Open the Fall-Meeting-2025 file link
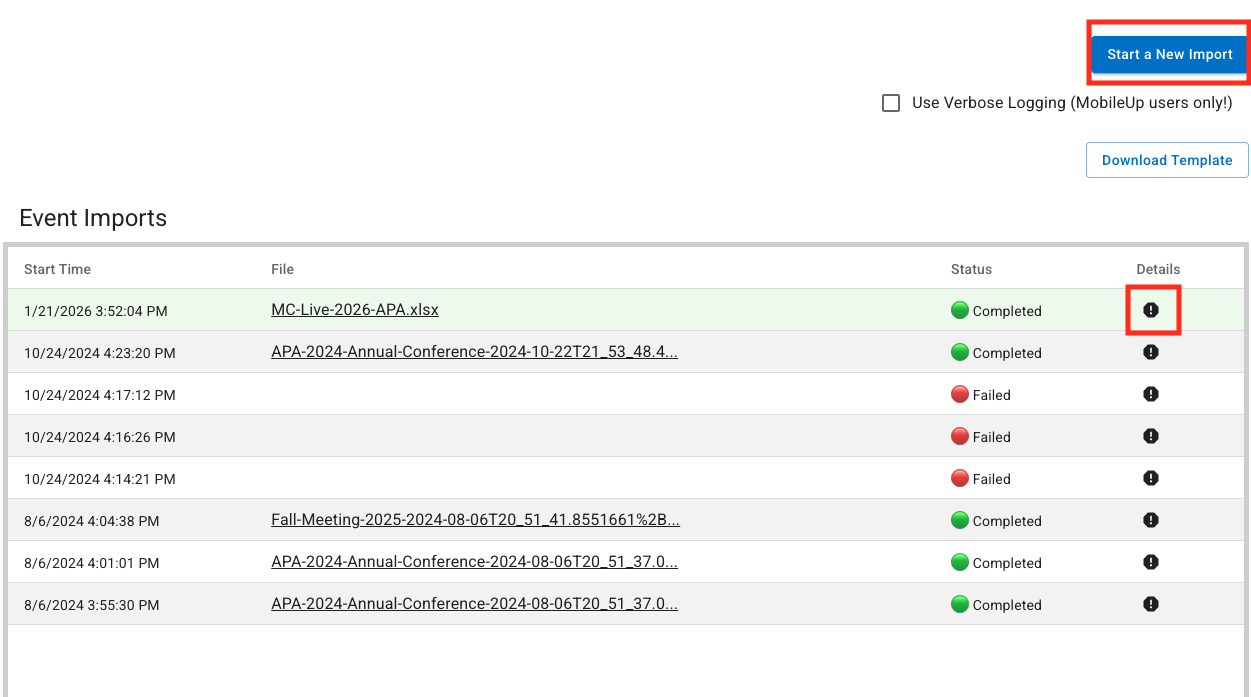1251x697 pixels. tap(475, 520)
